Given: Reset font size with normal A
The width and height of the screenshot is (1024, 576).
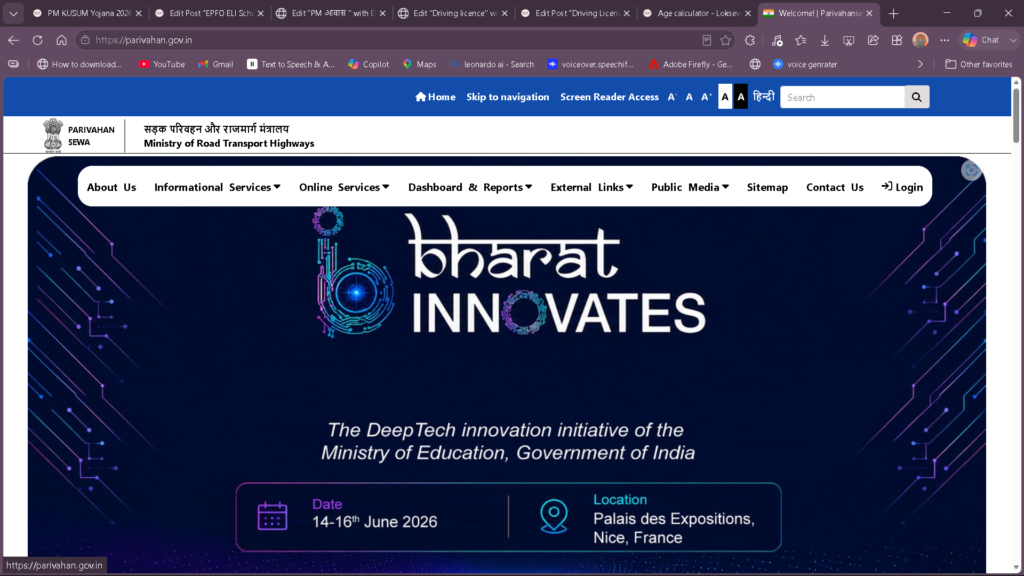Looking at the screenshot, I should (689, 97).
